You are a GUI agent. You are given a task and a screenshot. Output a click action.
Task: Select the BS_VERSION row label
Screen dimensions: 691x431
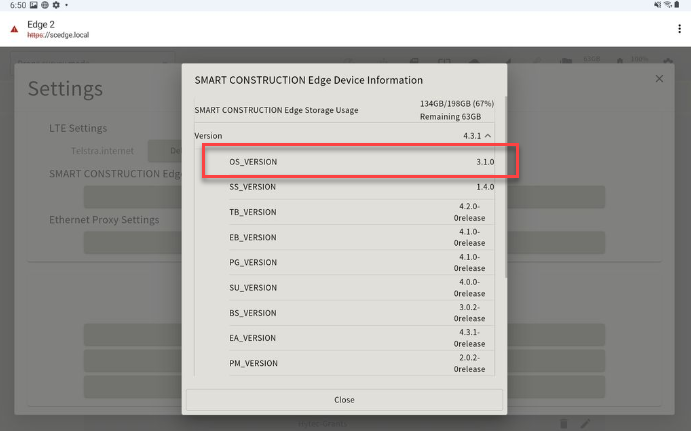click(x=253, y=313)
